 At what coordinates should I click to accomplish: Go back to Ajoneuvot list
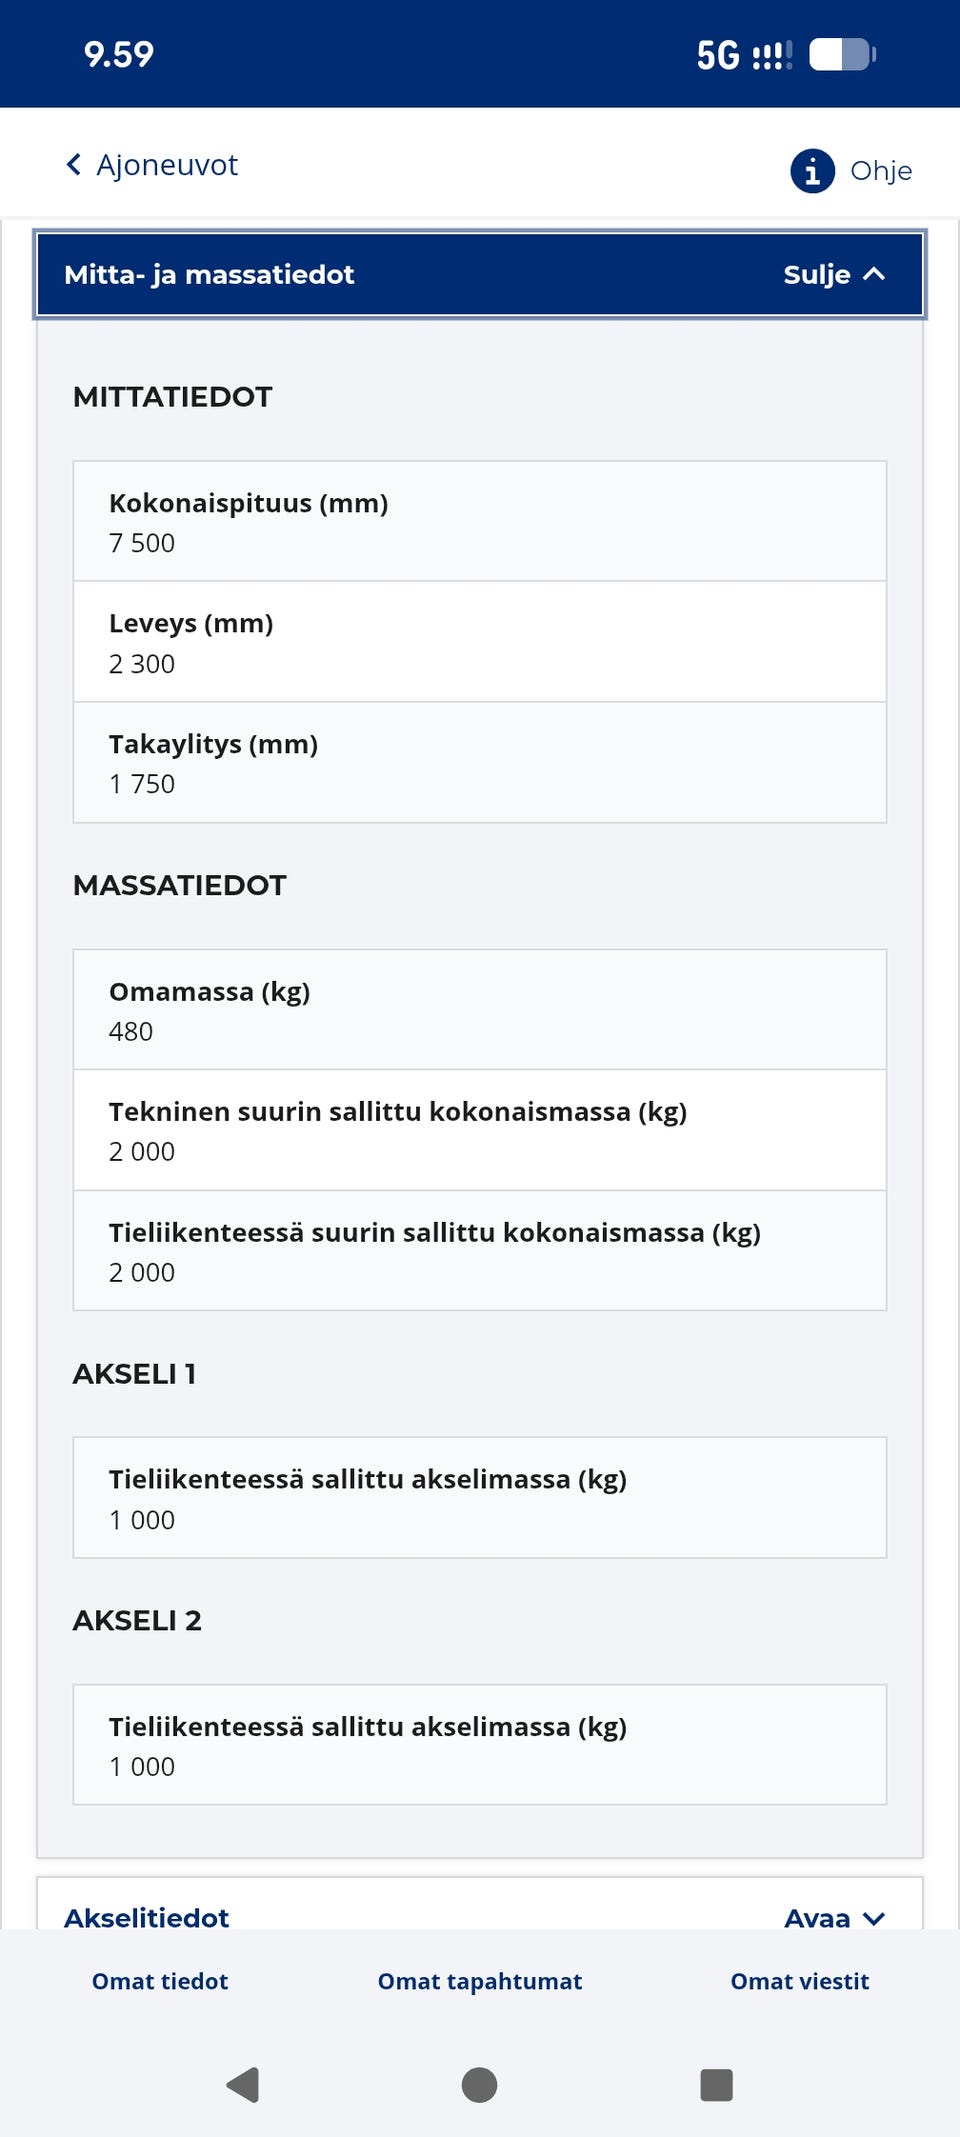pyautogui.click(x=166, y=165)
